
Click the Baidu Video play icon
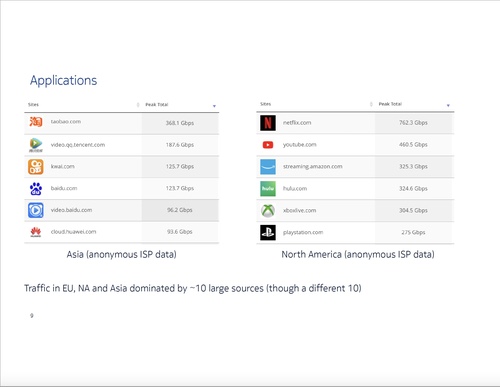(36, 210)
